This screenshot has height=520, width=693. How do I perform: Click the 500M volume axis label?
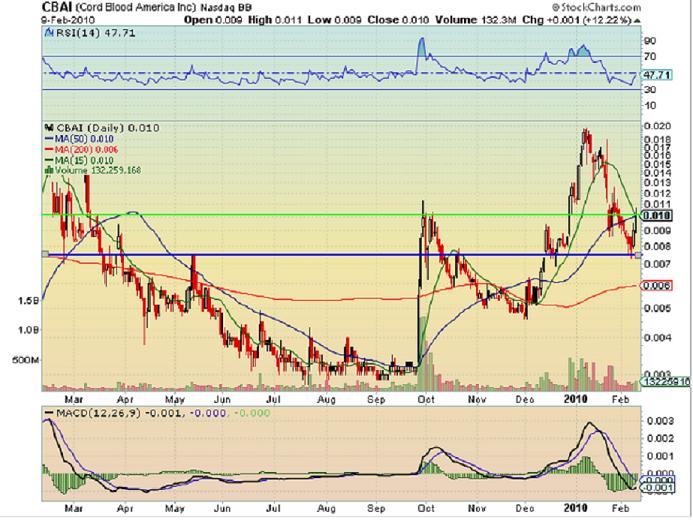tap(26, 361)
